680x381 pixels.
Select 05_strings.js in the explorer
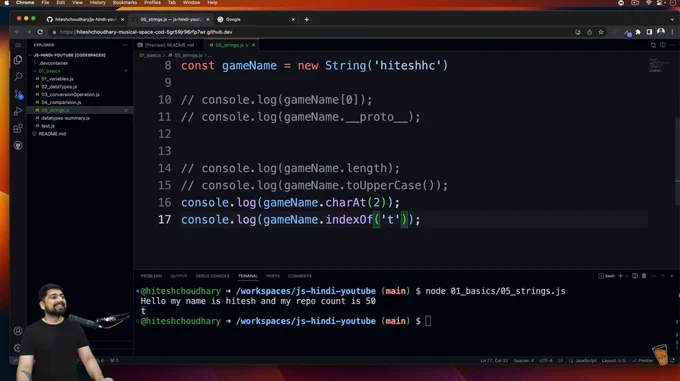pyautogui.click(x=80, y=110)
